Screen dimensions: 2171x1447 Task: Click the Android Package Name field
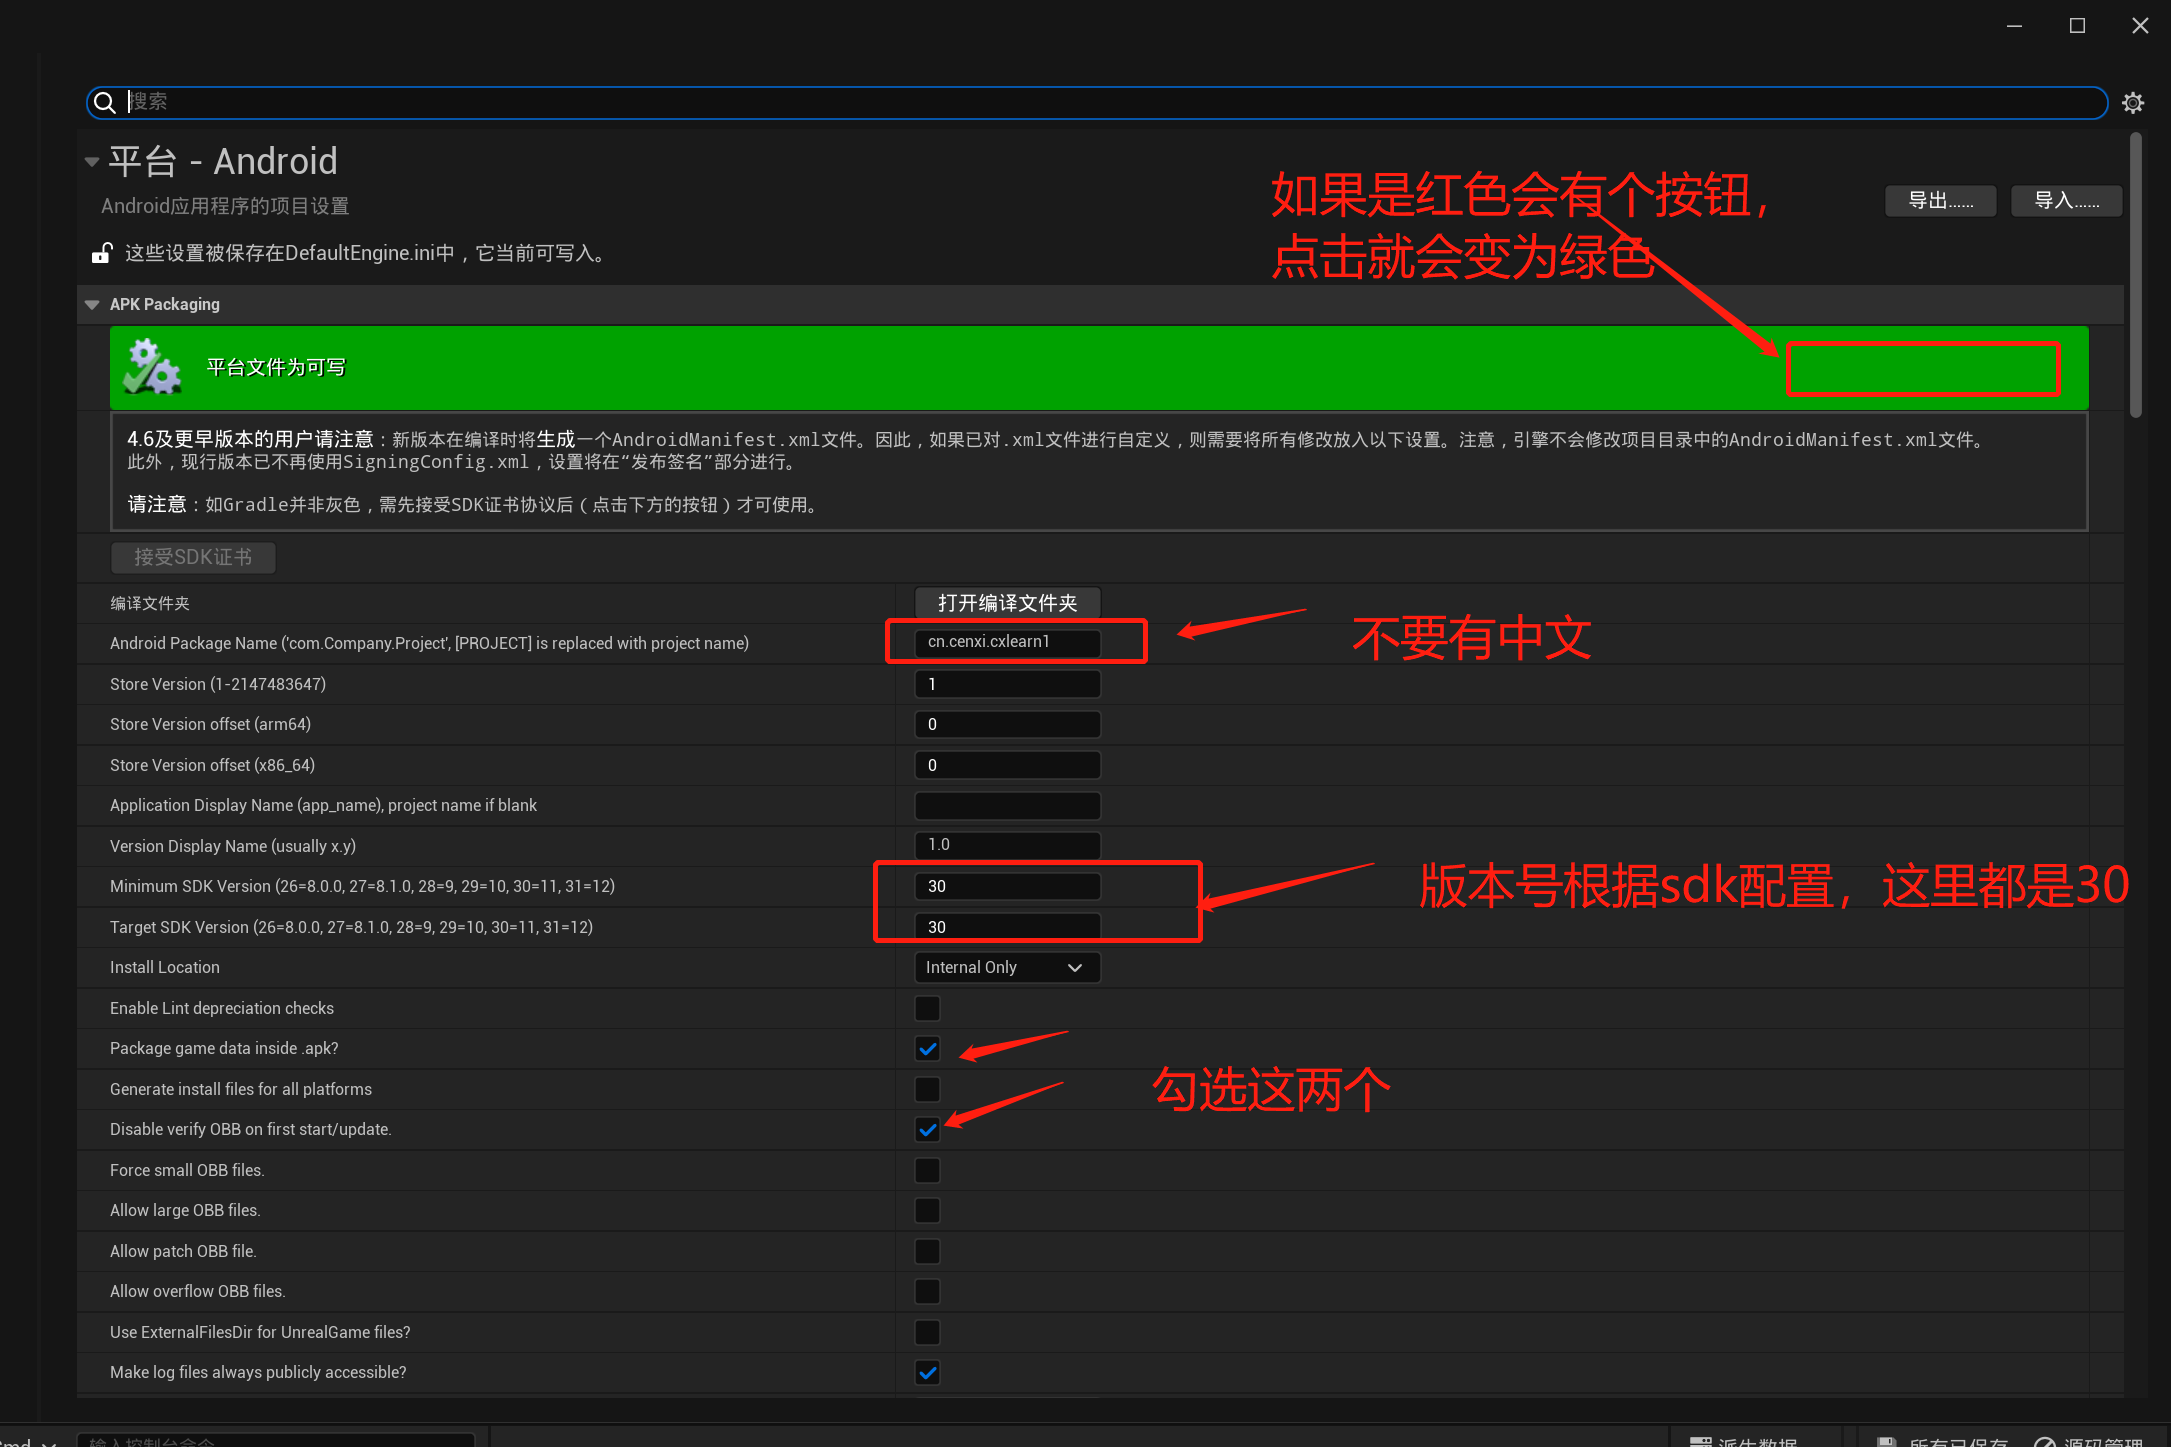point(1007,642)
